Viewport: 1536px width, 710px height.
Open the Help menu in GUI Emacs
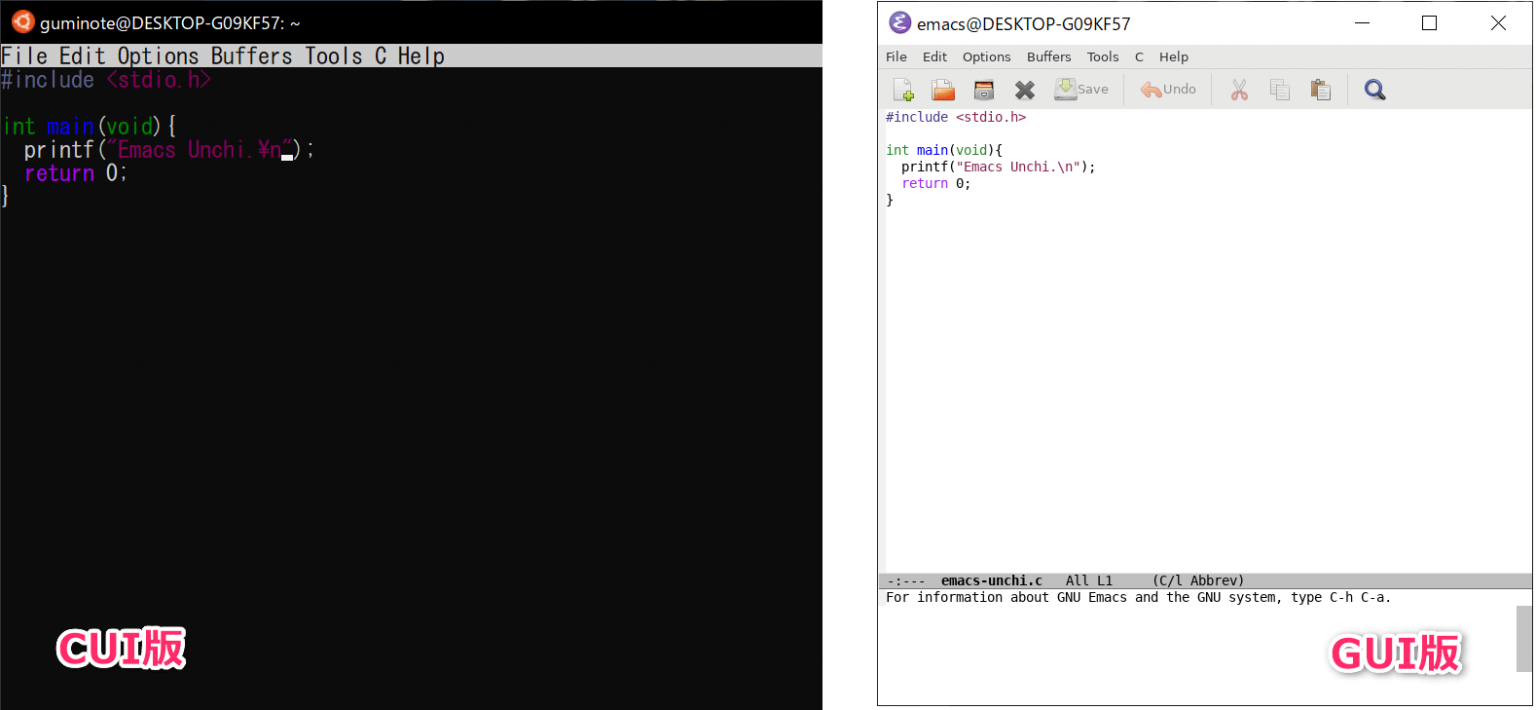pos(1173,57)
